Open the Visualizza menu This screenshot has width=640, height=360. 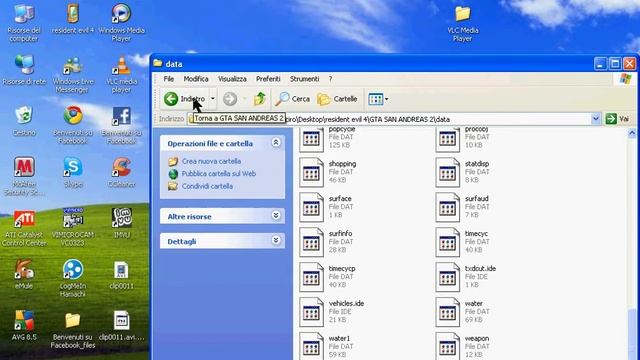coord(232,79)
